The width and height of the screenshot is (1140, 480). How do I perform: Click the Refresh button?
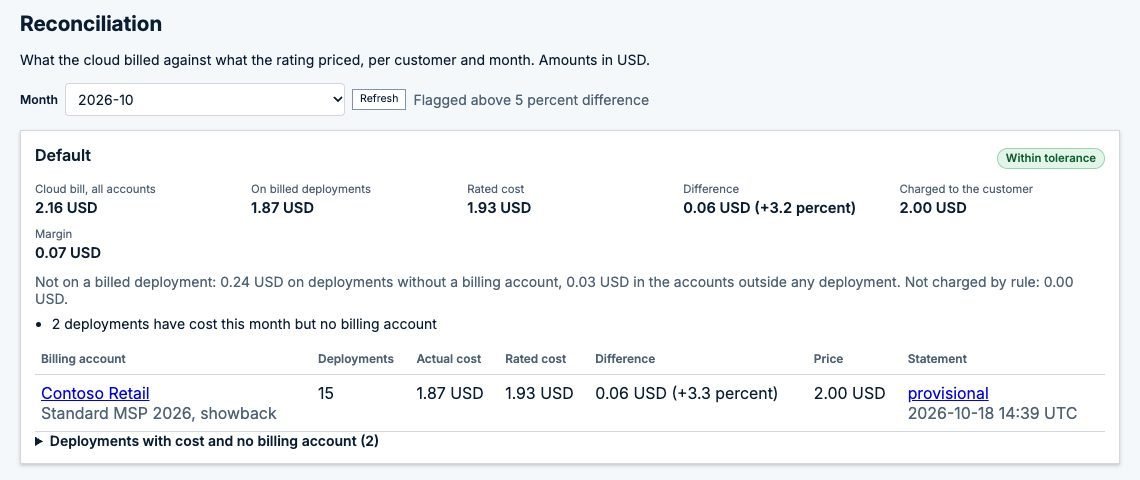[x=379, y=99]
